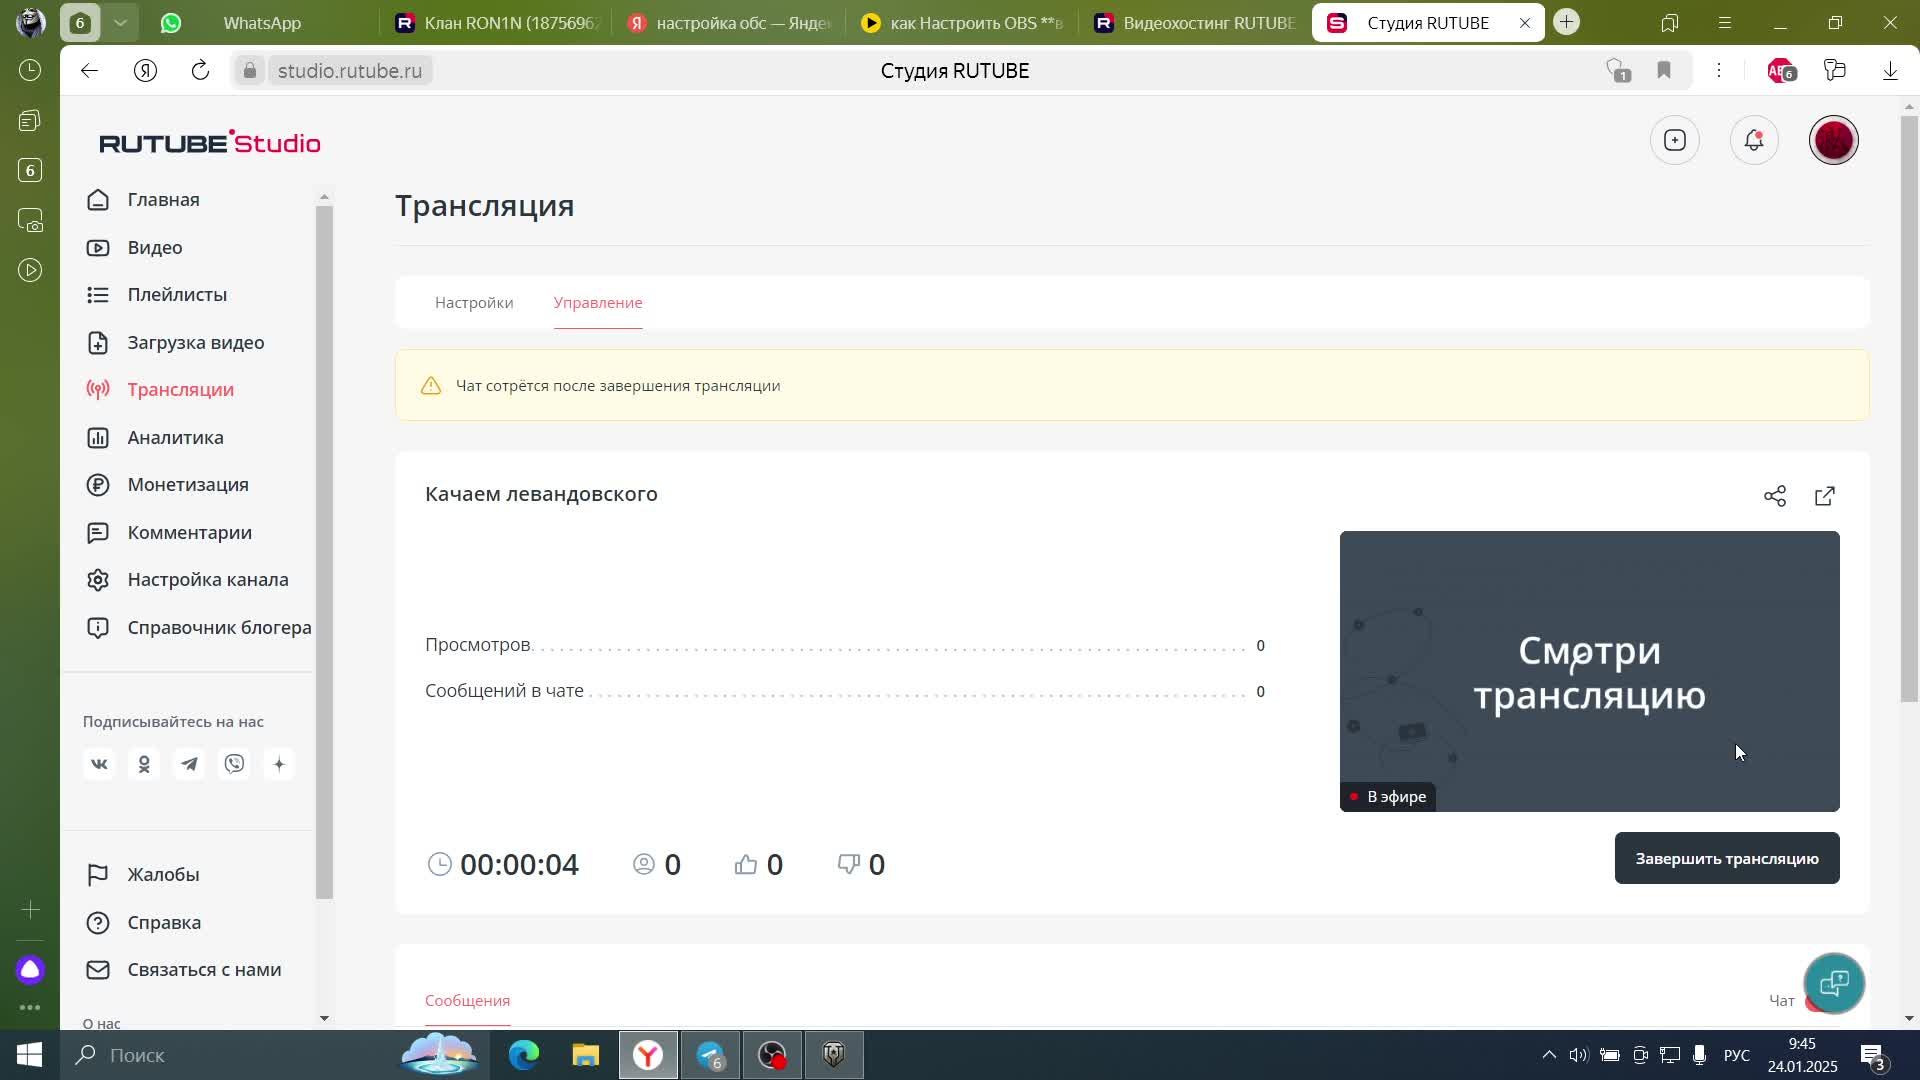Open browser downloads icon

click(1890, 71)
